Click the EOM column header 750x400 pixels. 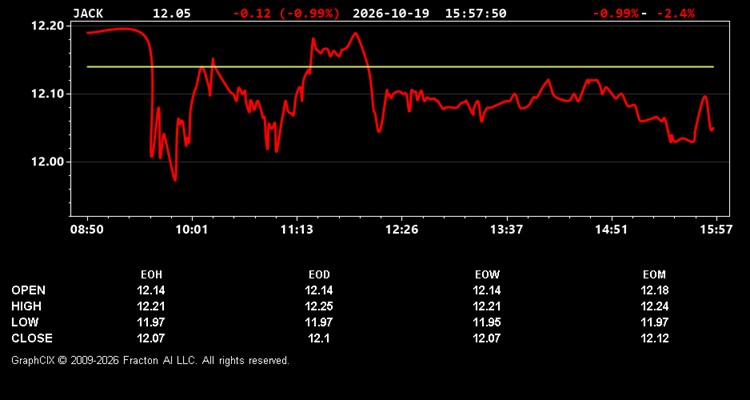(x=654, y=275)
